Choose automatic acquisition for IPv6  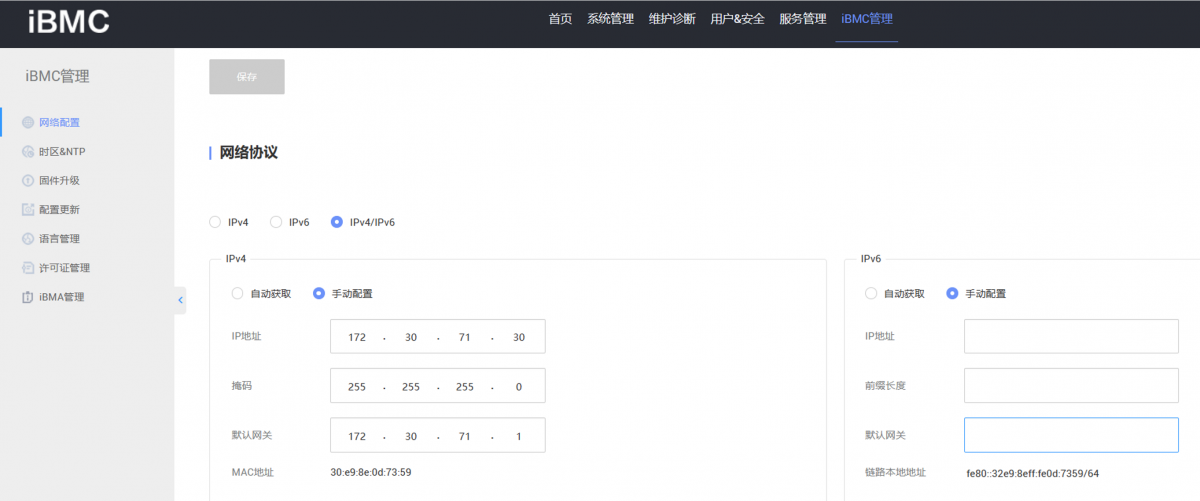pos(871,294)
